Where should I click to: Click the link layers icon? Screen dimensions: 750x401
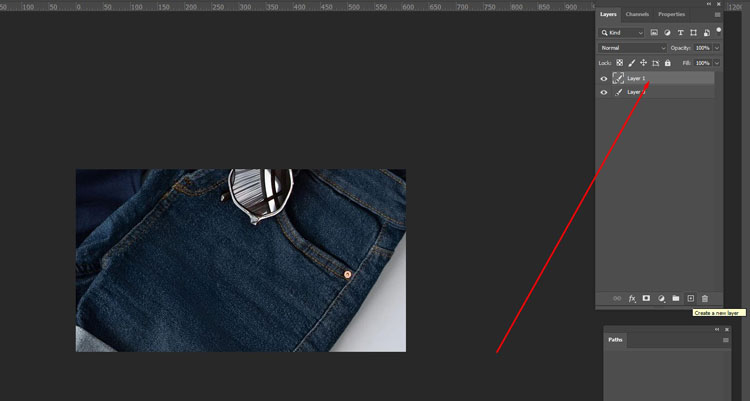[x=617, y=299]
